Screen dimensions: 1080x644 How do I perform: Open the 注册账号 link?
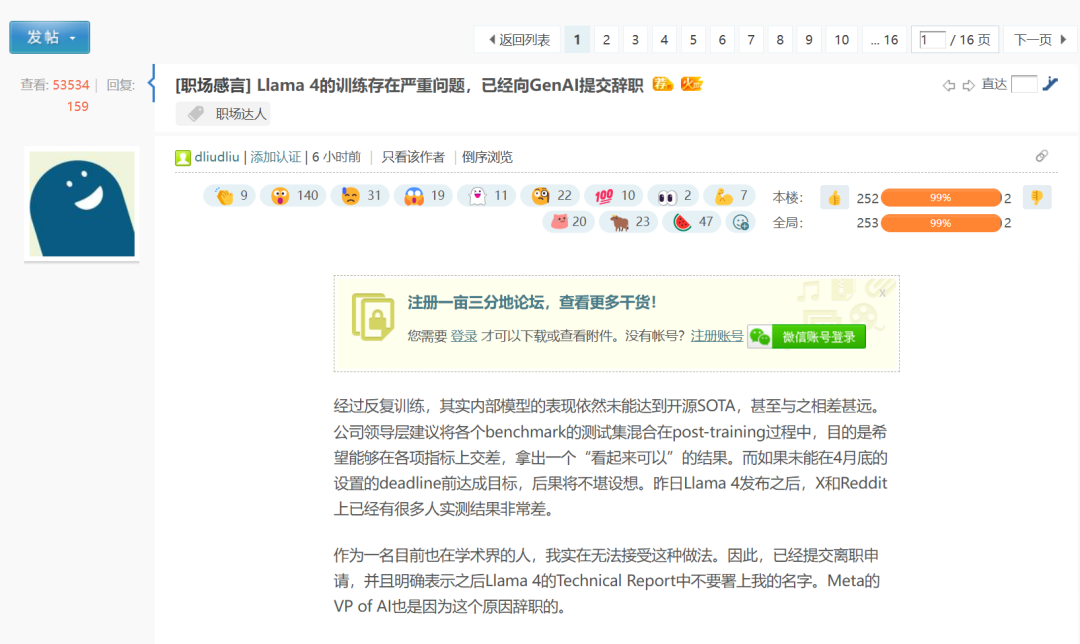click(717, 336)
